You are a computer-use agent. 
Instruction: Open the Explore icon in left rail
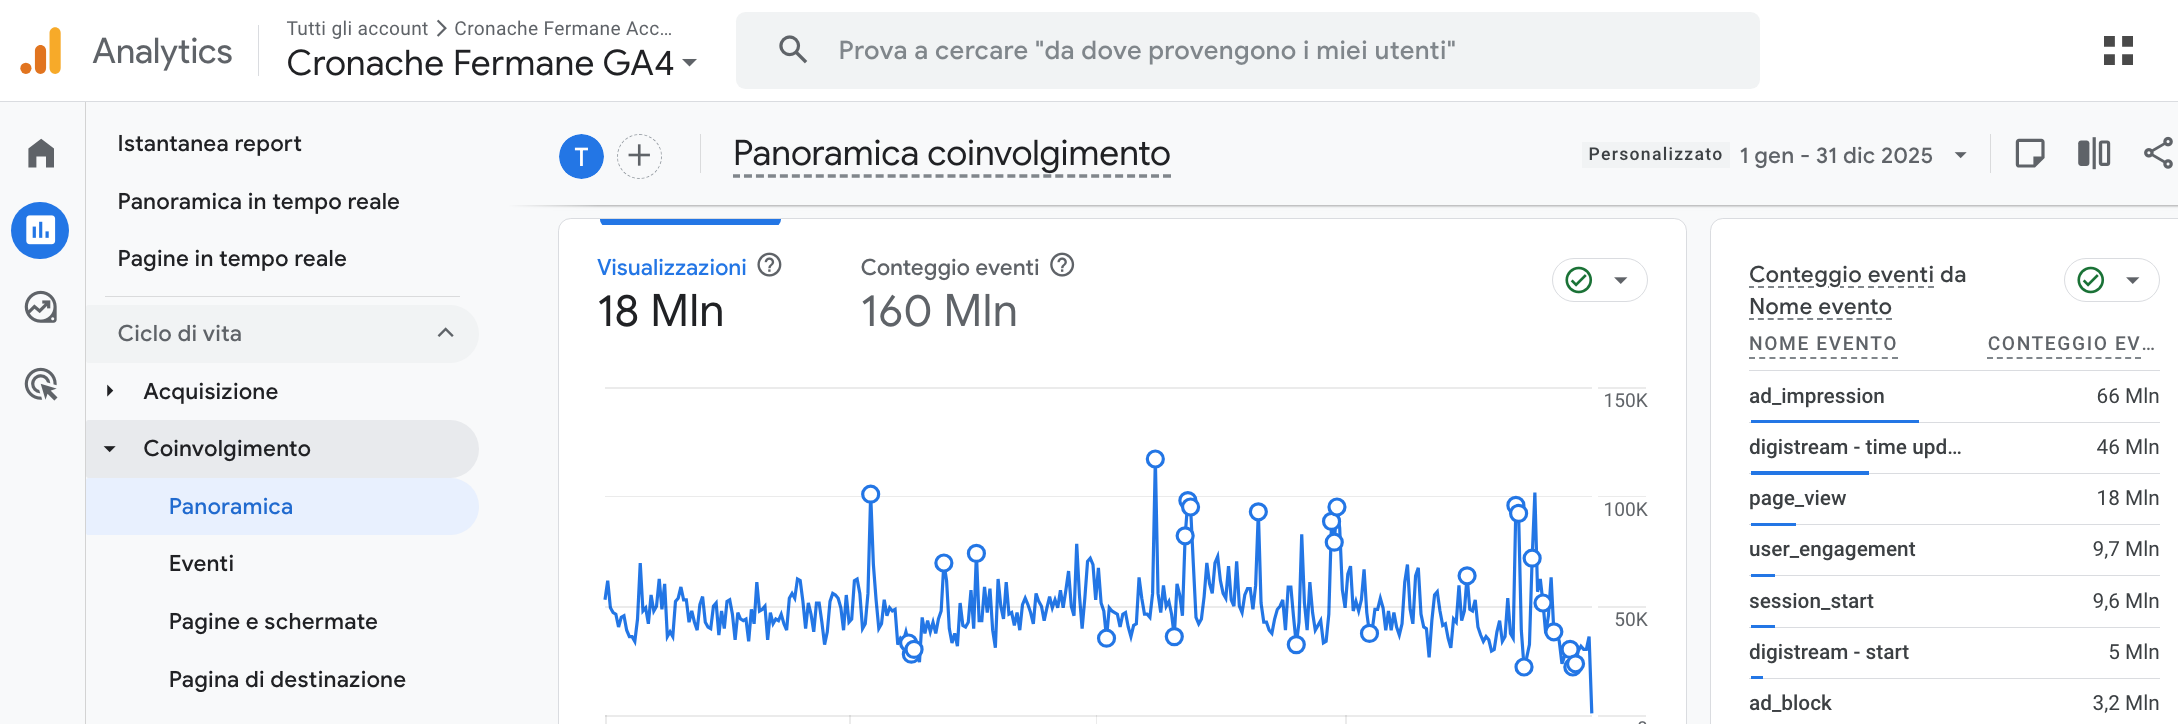[41, 307]
